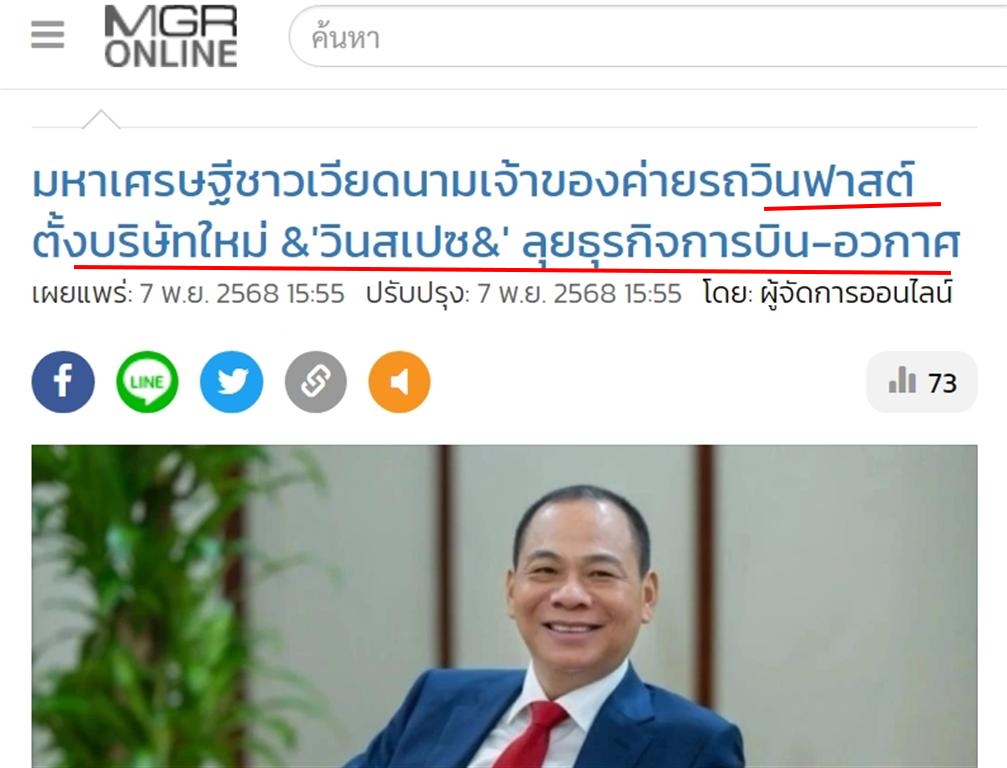Viewport: 1007px width, 768px height.
Task: Share the article via LINE
Action: click(147, 382)
